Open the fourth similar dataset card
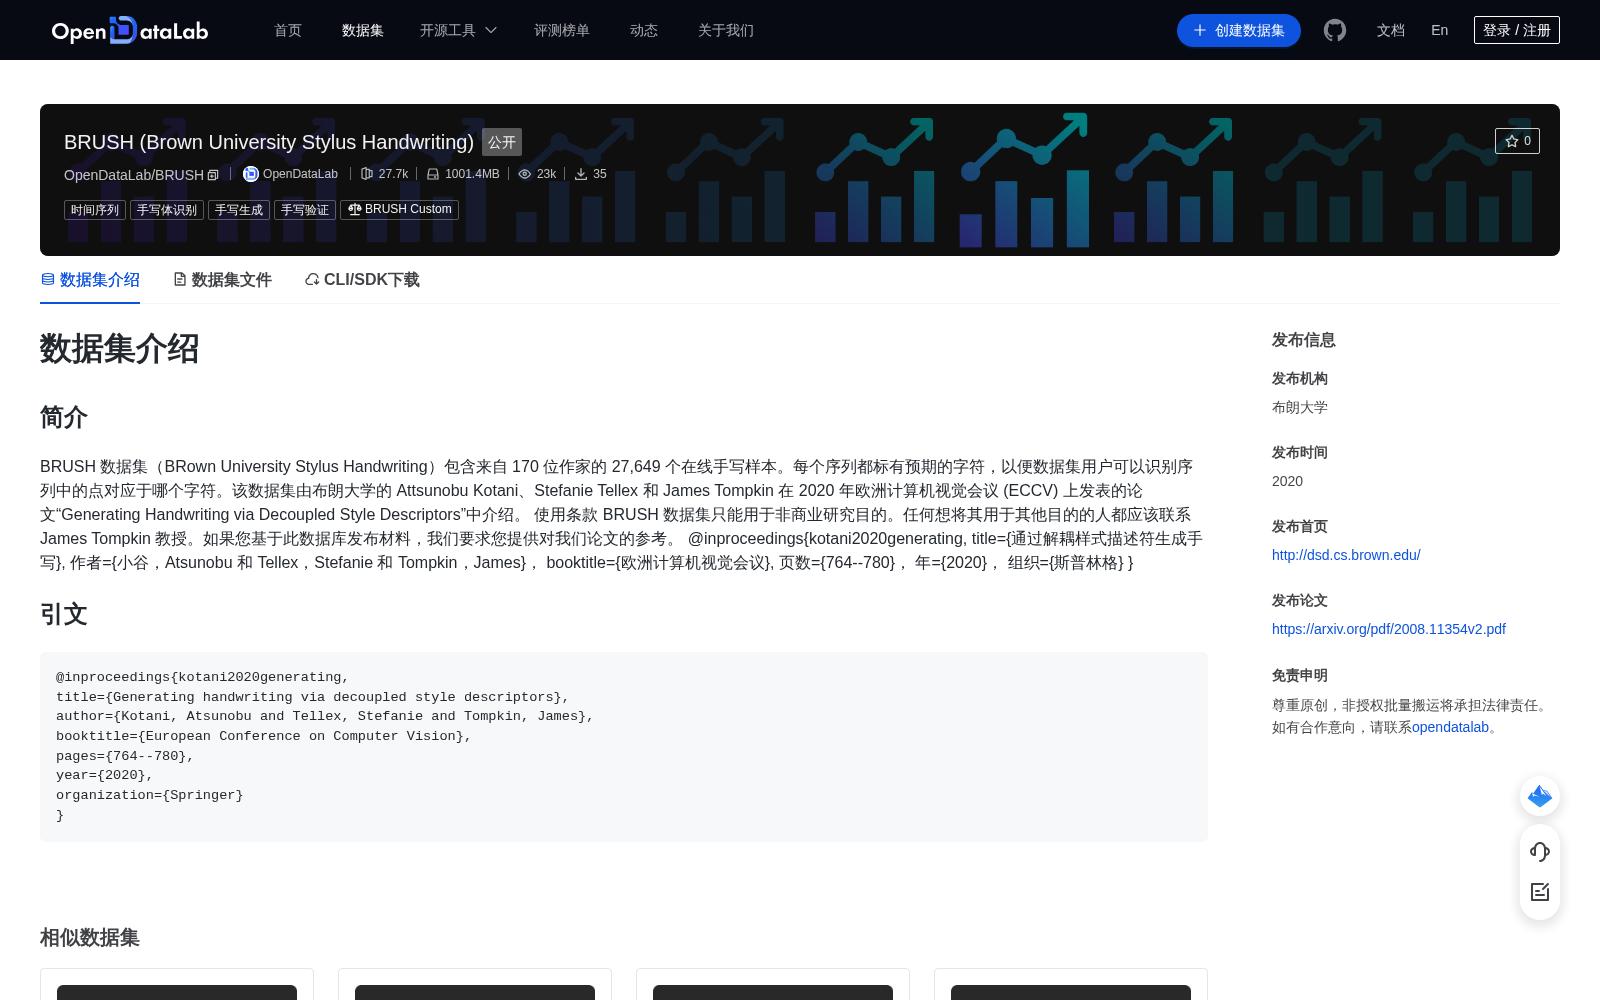Image resolution: width=1600 pixels, height=1000 pixels. 1071,985
